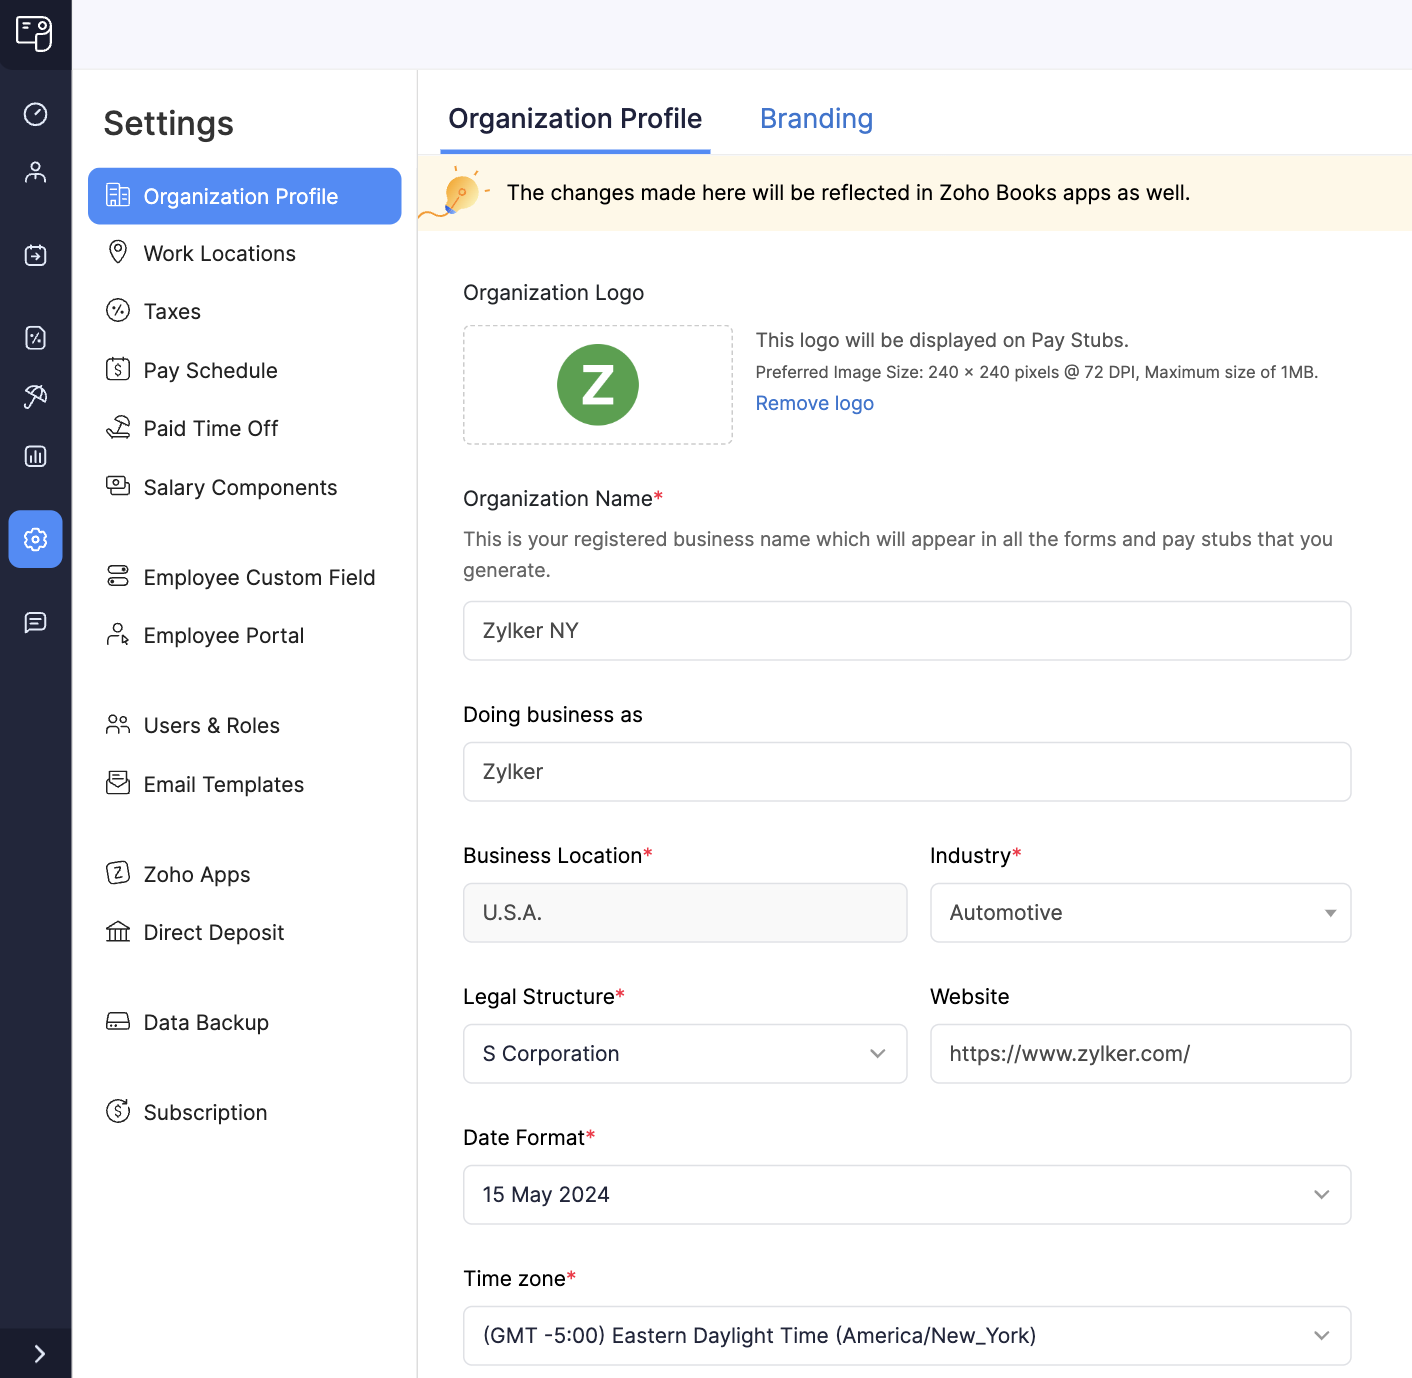Select the Pay Runs calendar icon
The height and width of the screenshot is (1378, 1412).
coord(35,255)
